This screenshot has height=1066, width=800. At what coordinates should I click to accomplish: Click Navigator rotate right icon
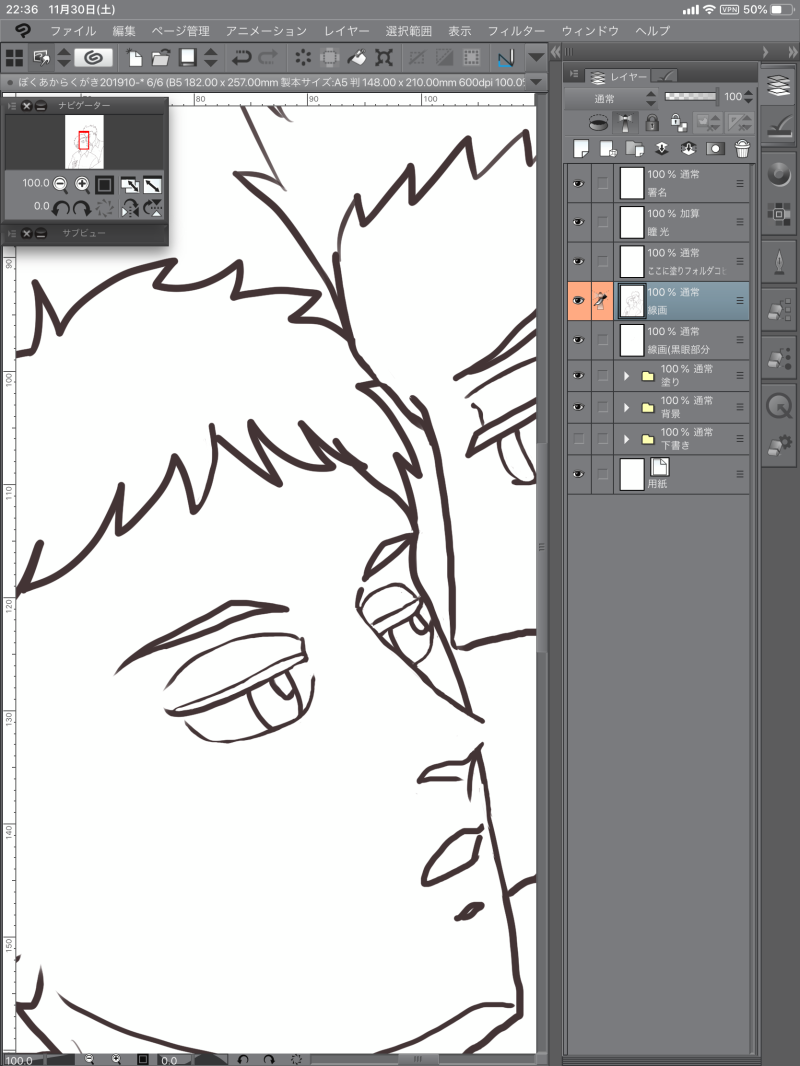pos(82,207)
